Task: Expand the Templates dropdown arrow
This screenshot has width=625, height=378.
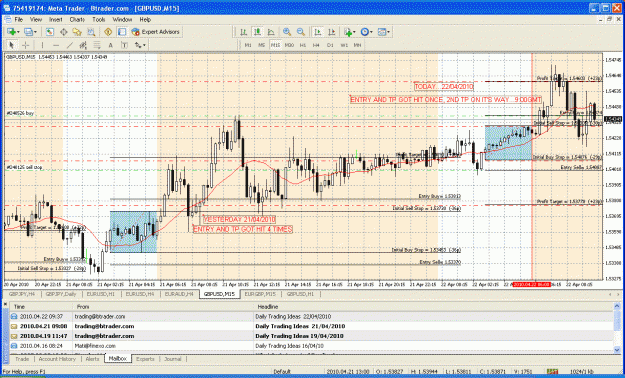Action: point(389,32)
